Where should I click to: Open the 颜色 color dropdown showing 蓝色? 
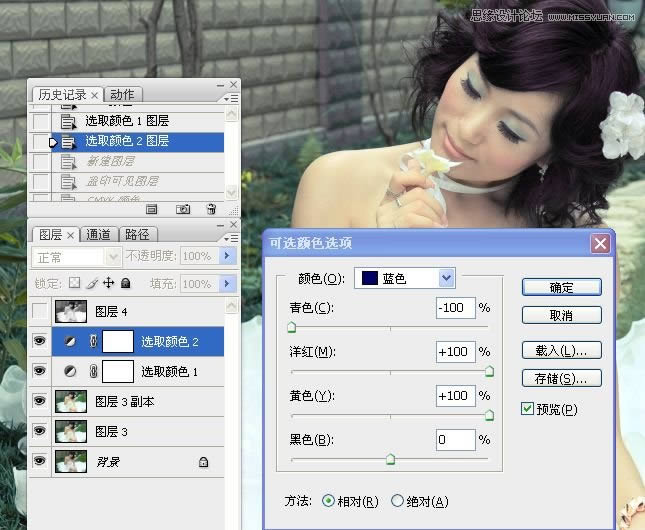pos(446,278)
